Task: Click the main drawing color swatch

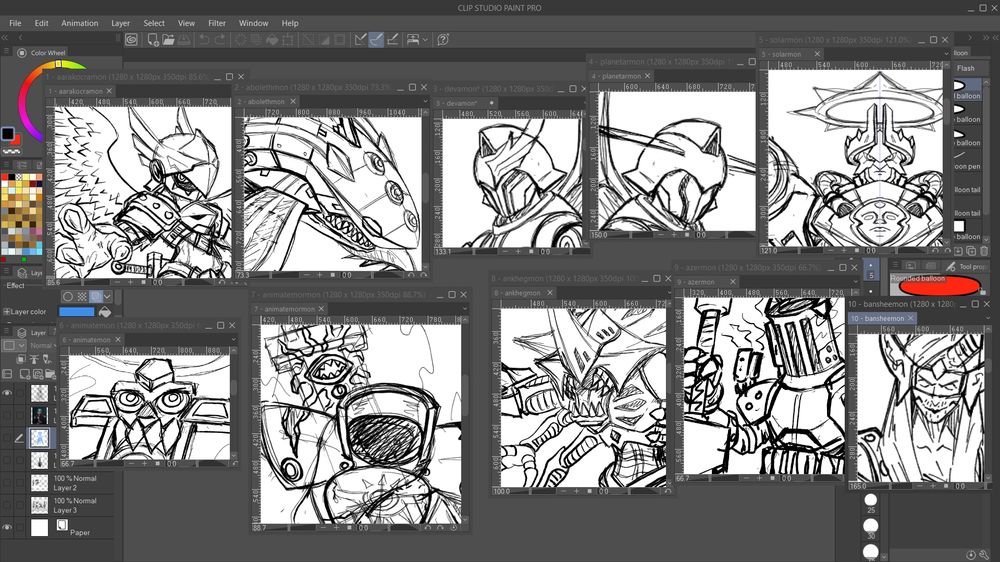Action: pyautogui.click(x=8, y=133)
